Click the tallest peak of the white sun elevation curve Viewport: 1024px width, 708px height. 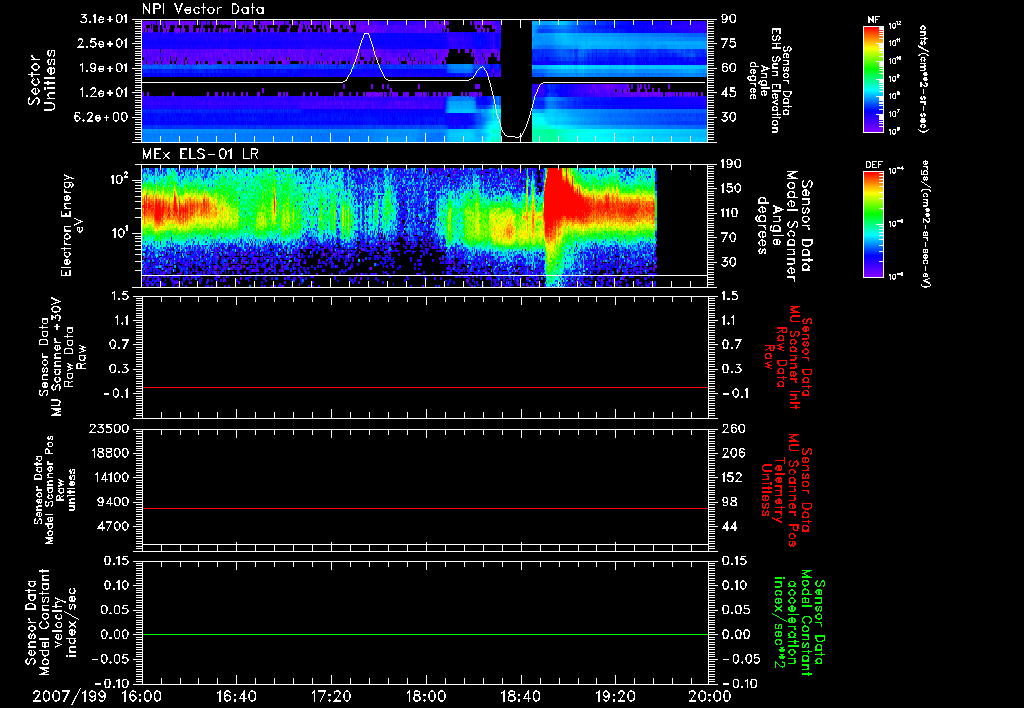tap(366, 34)
